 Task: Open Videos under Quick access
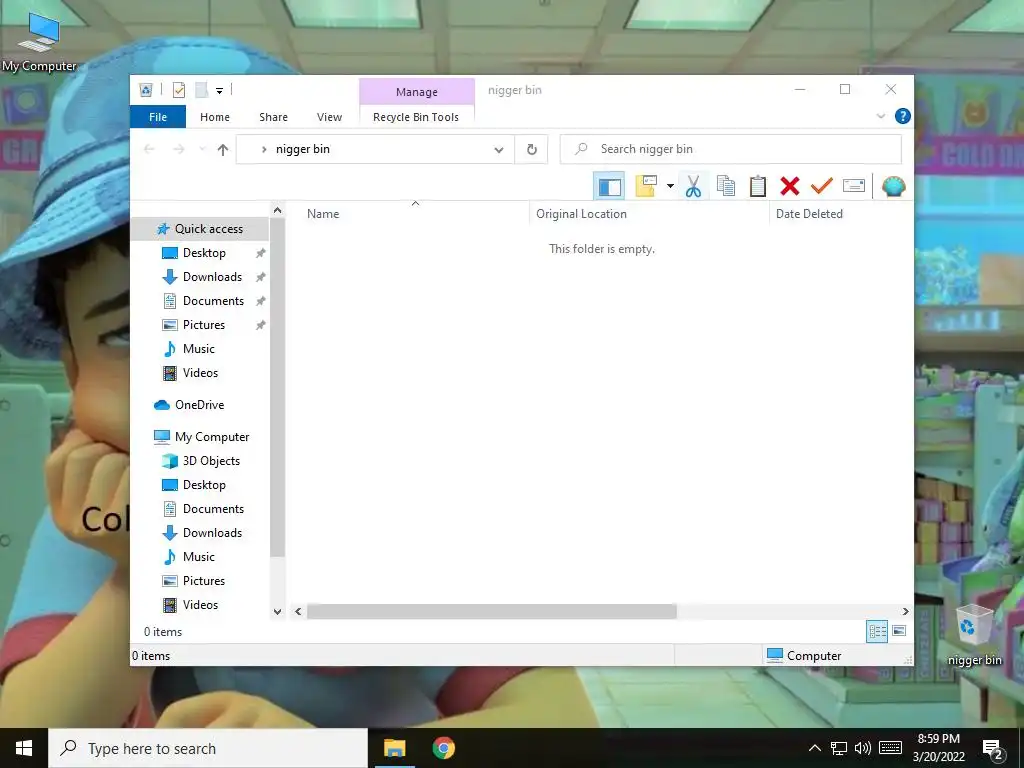200,373
